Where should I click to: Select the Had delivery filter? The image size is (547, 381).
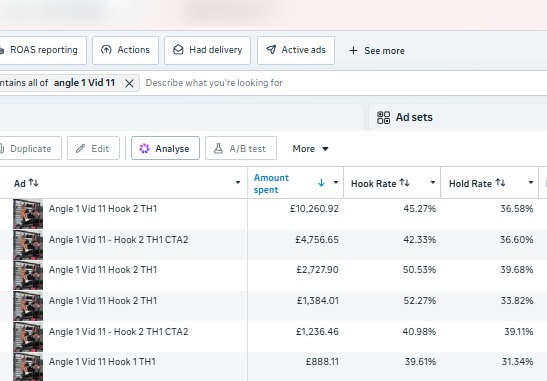pyautogui.click(x=208, y=50)
